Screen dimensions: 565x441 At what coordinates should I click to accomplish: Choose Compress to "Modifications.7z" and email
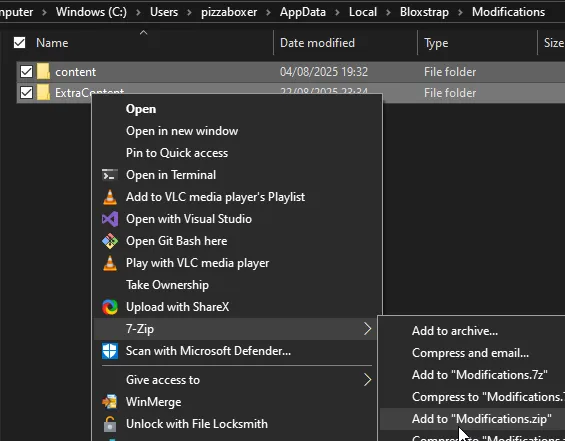pos(472,397)
